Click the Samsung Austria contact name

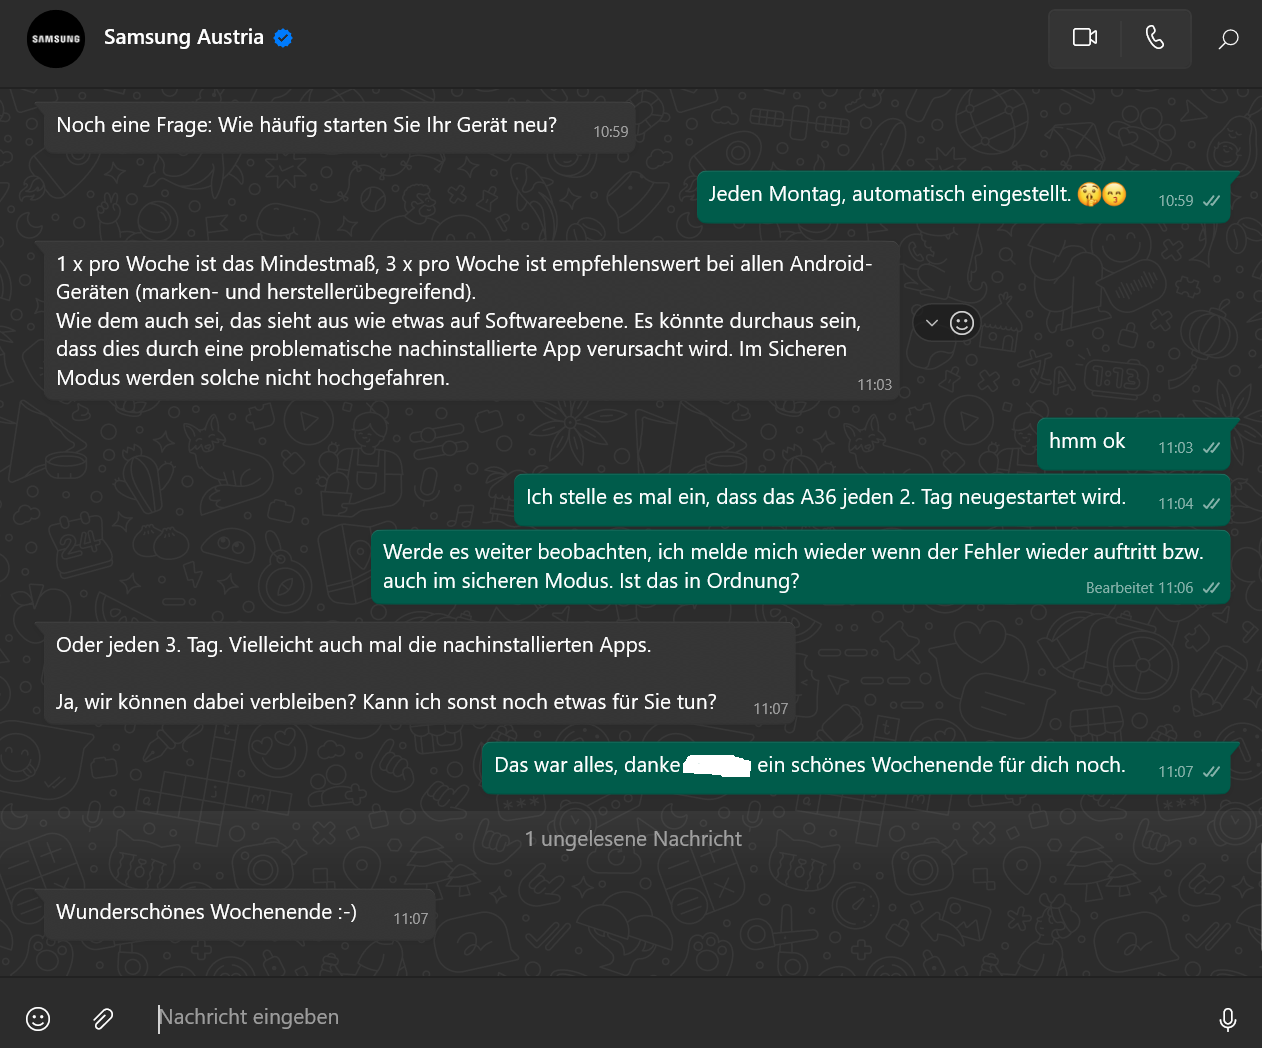[x=183, y=37]
